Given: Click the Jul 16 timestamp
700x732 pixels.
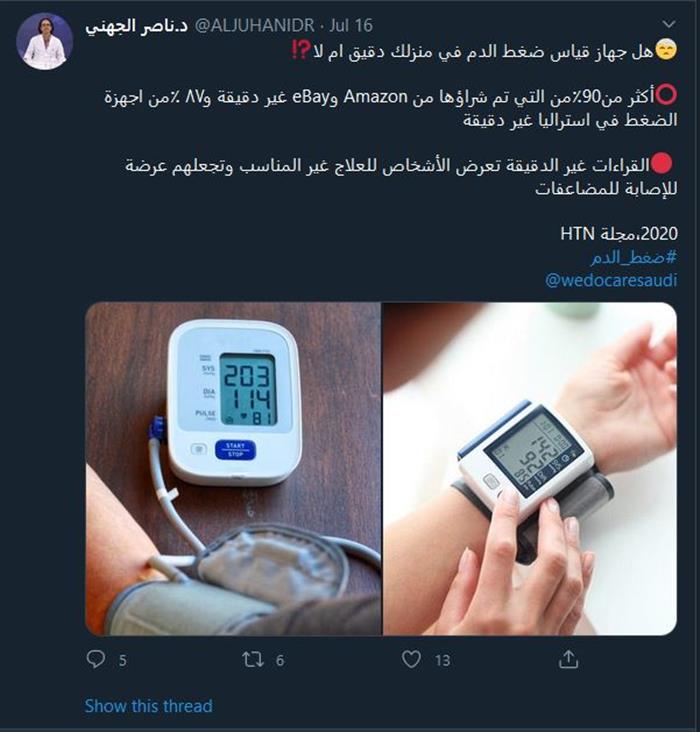Looking at the screenshot, I should (351, 25).
